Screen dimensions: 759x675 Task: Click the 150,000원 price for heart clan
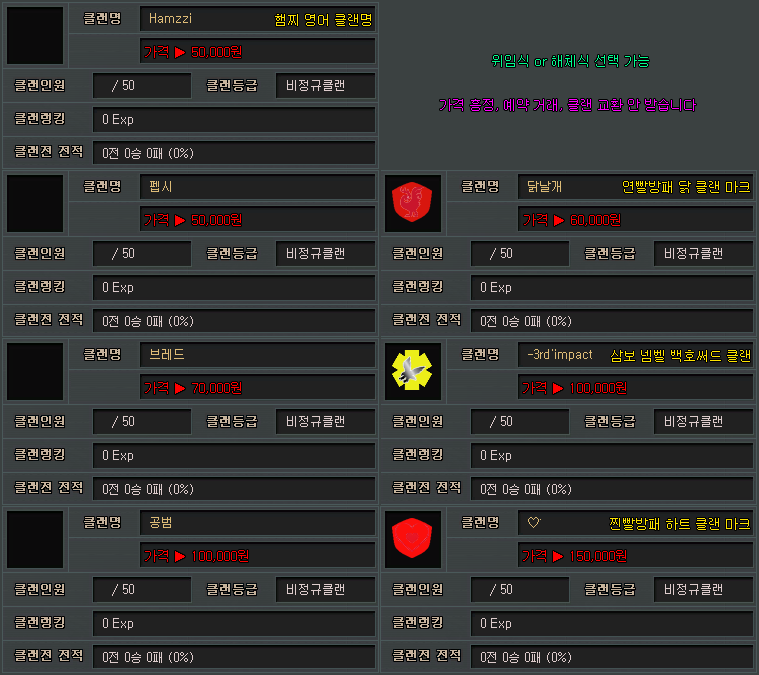(x=635, y=555)
